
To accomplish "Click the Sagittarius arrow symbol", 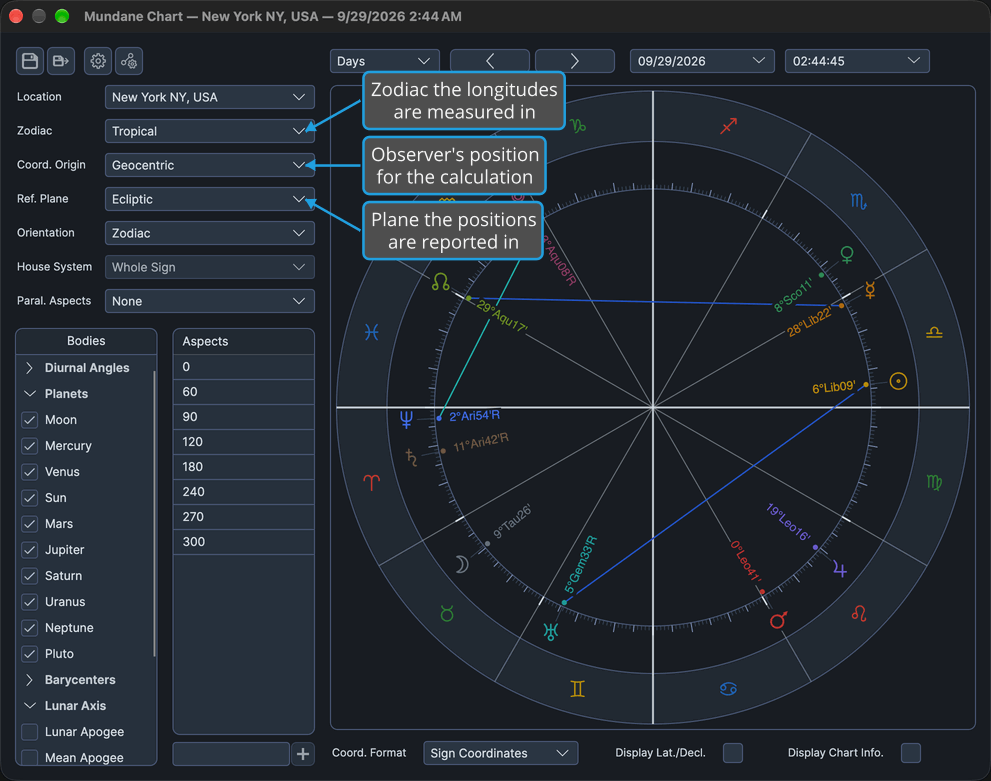I will (729, 126).
